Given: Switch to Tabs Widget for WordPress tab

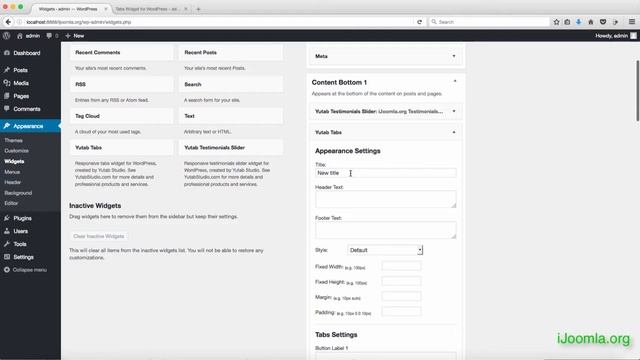Looking at the screenshot, I should (149, 9).
